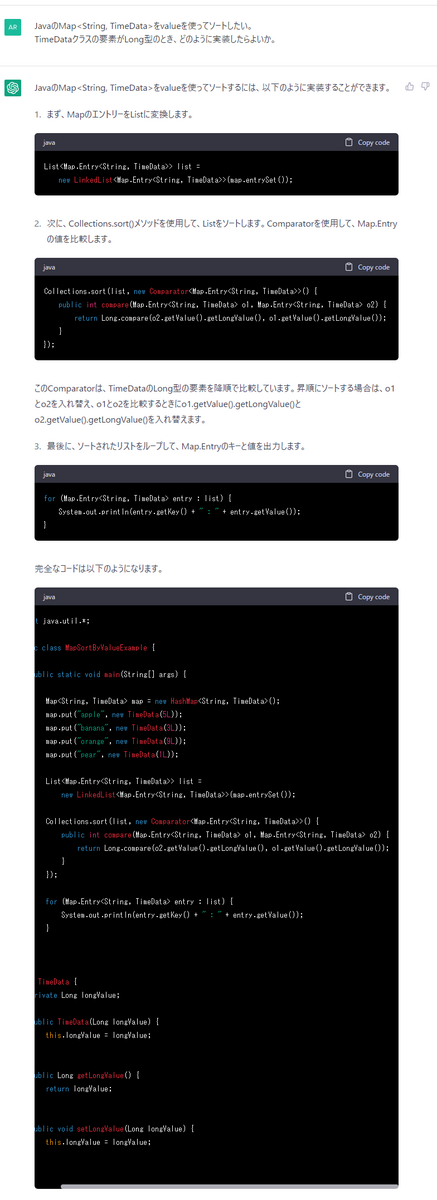Click the AR user avatar
This screenshot has width=437, height=1200.
tap(12, 27)
